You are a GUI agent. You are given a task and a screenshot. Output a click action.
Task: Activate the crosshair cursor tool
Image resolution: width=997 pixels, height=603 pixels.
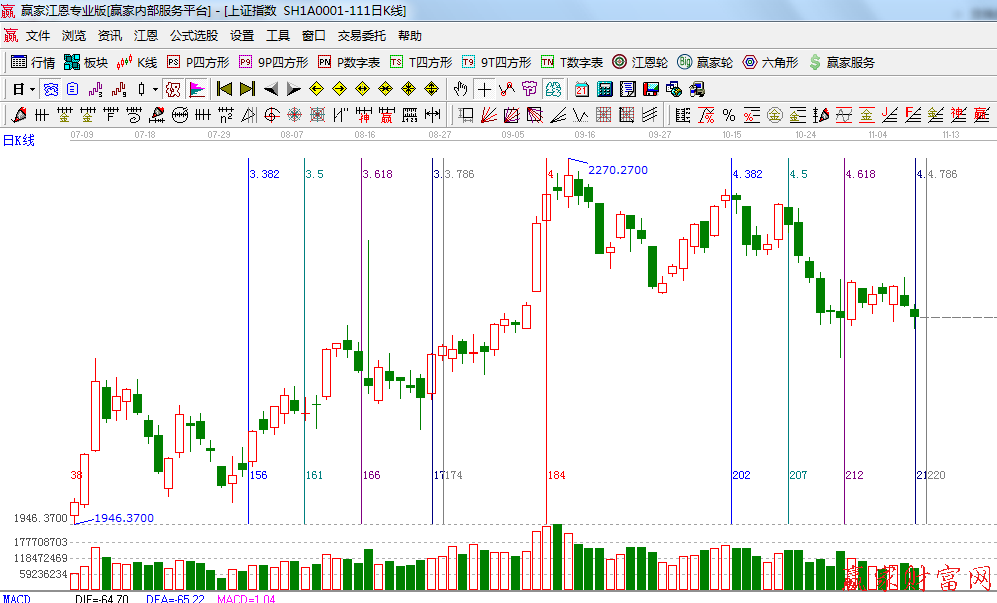tap(485, 89)
